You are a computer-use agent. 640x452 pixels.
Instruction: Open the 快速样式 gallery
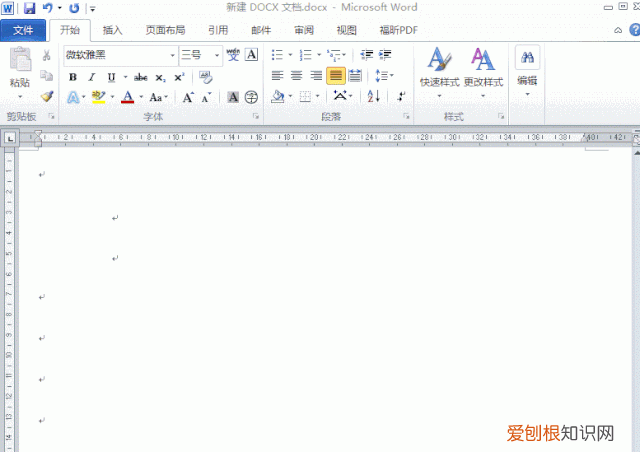click(x=439, y=72)
